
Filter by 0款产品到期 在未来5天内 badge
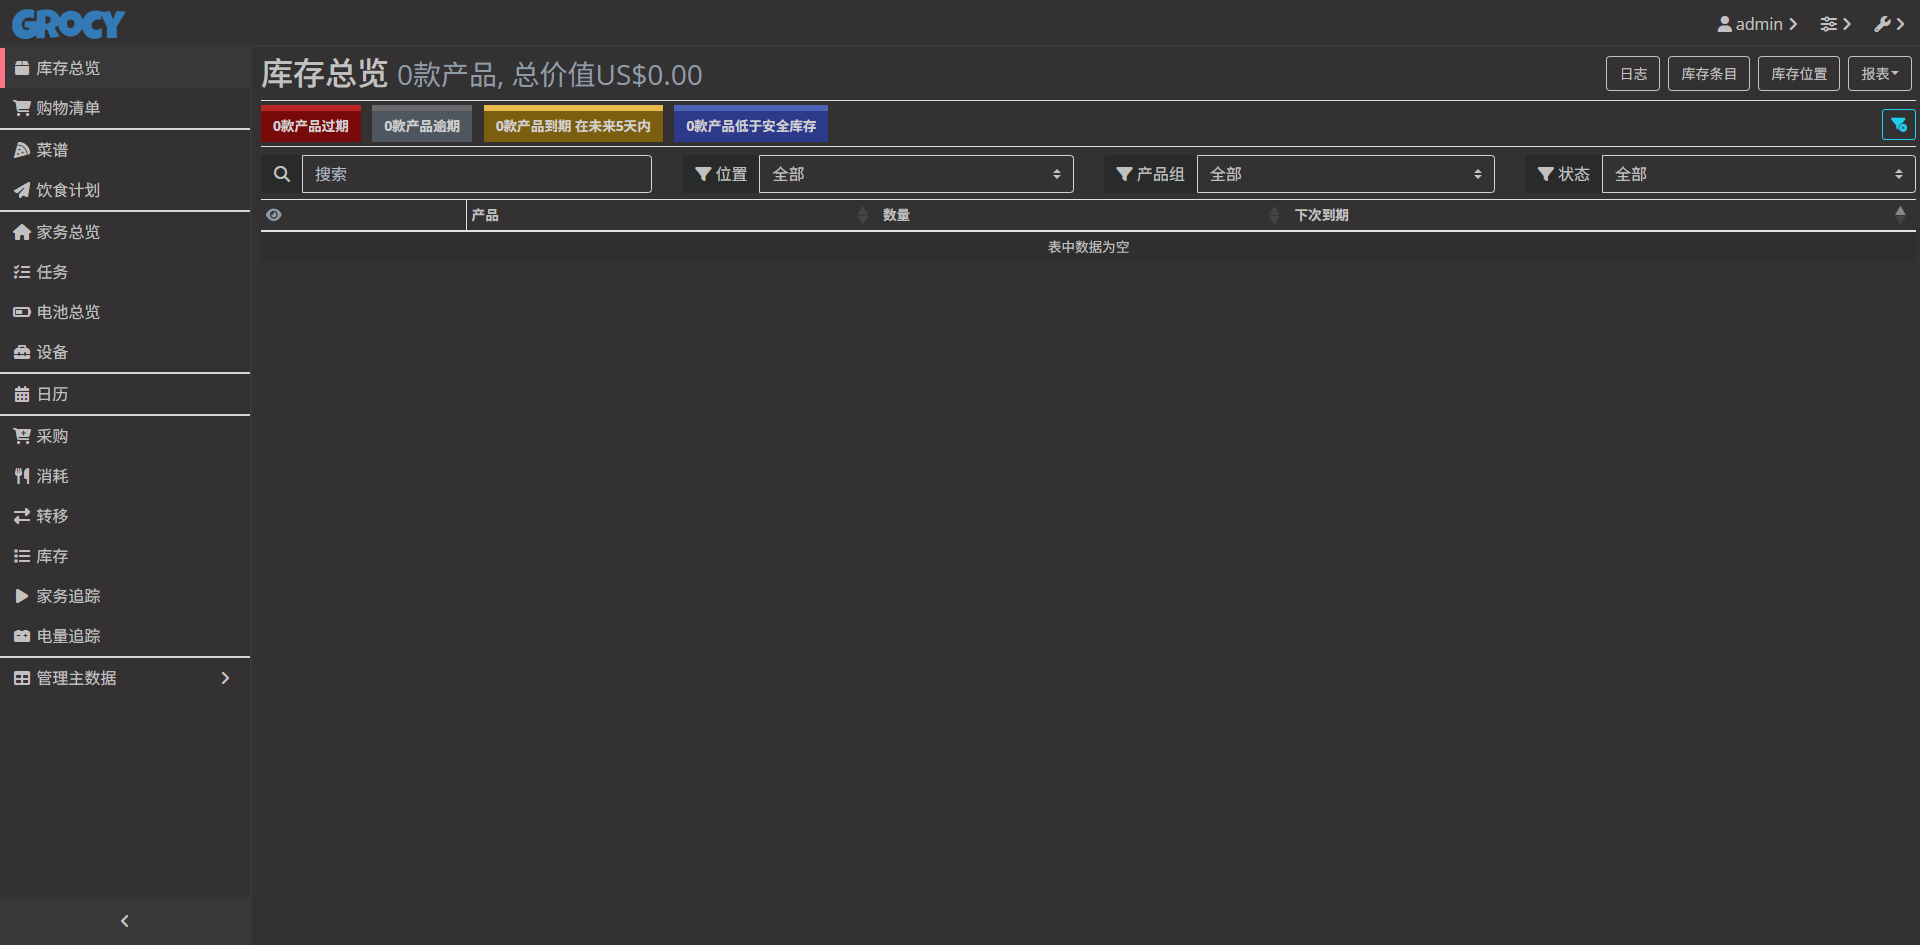coord(573,124)
